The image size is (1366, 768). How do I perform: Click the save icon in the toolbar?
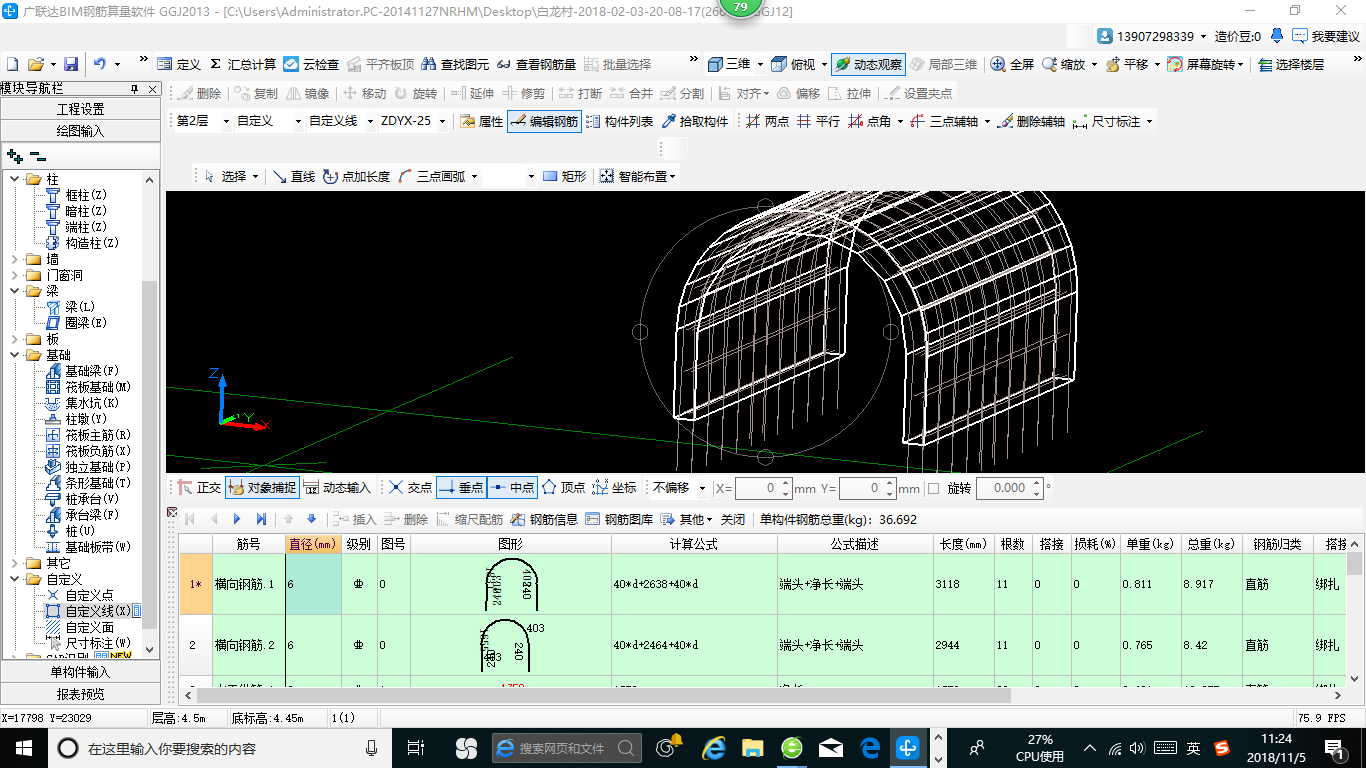[71, 64]
